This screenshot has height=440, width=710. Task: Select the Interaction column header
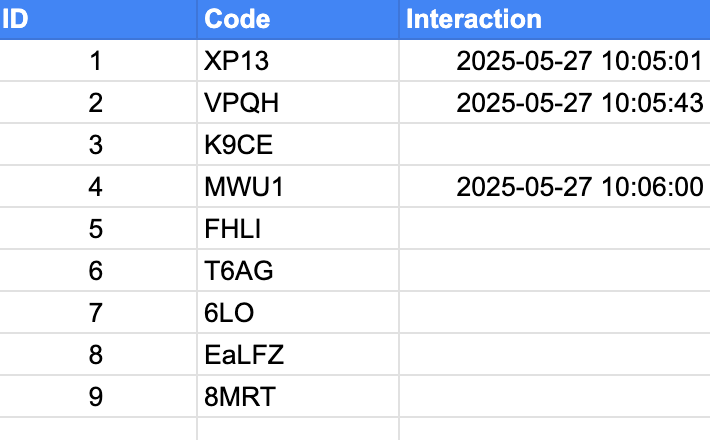(x=555, y=19)
